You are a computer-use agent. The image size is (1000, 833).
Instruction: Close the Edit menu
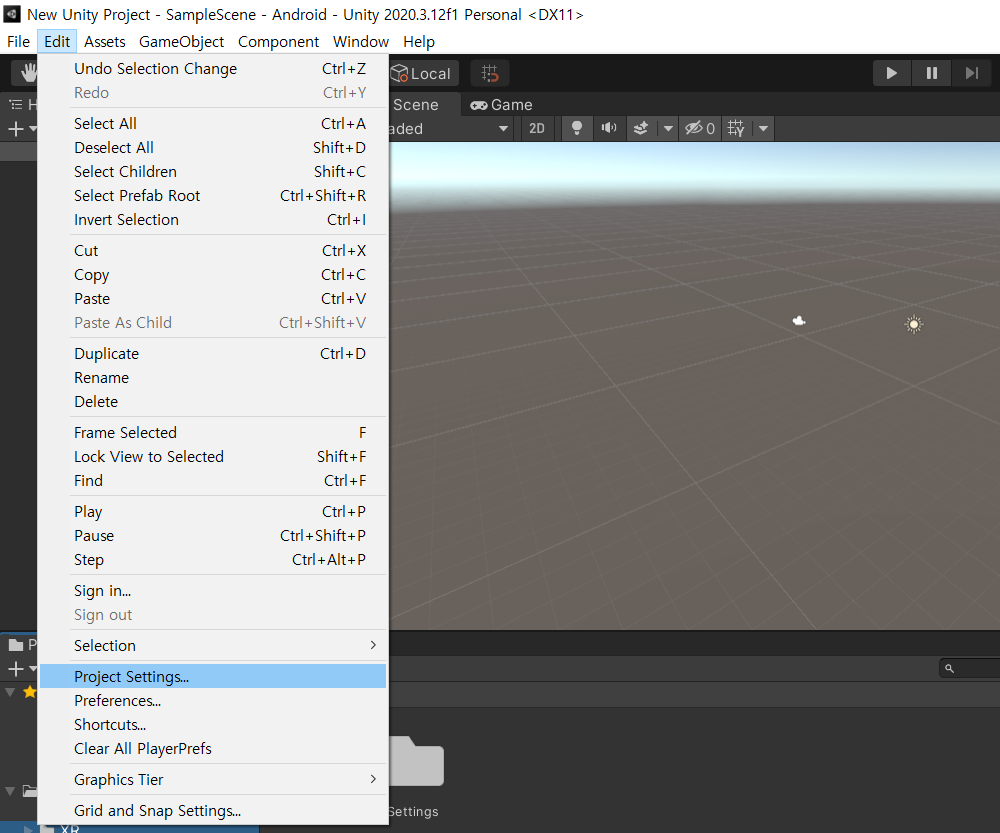57,41
